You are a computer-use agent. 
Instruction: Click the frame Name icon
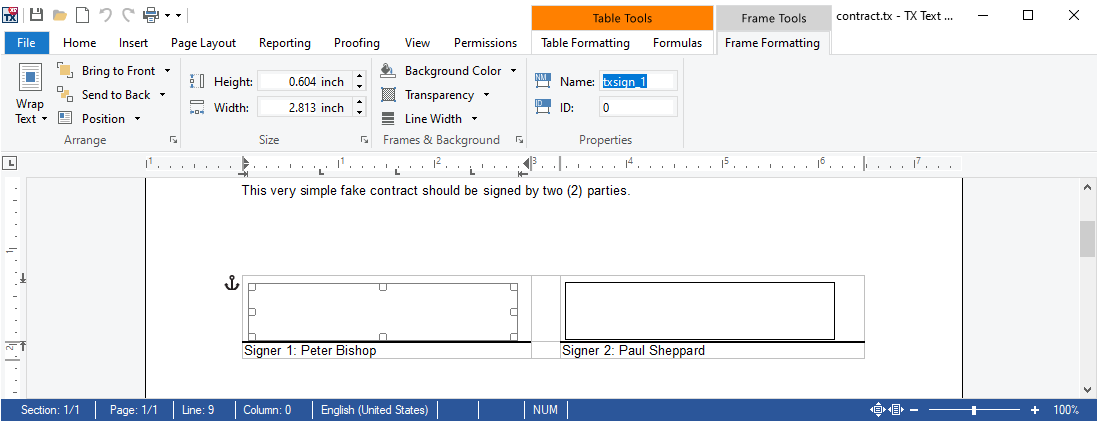[543, 82]
